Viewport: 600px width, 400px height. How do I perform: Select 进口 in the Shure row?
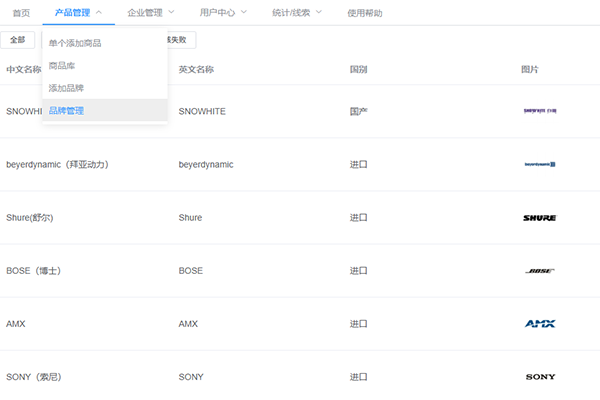pyautogui.click(x=359, y=218)
